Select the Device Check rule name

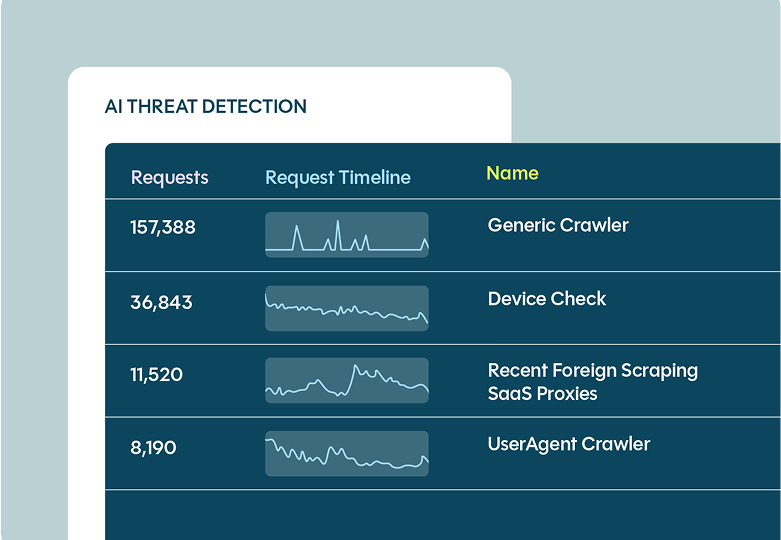coord(547,299)
